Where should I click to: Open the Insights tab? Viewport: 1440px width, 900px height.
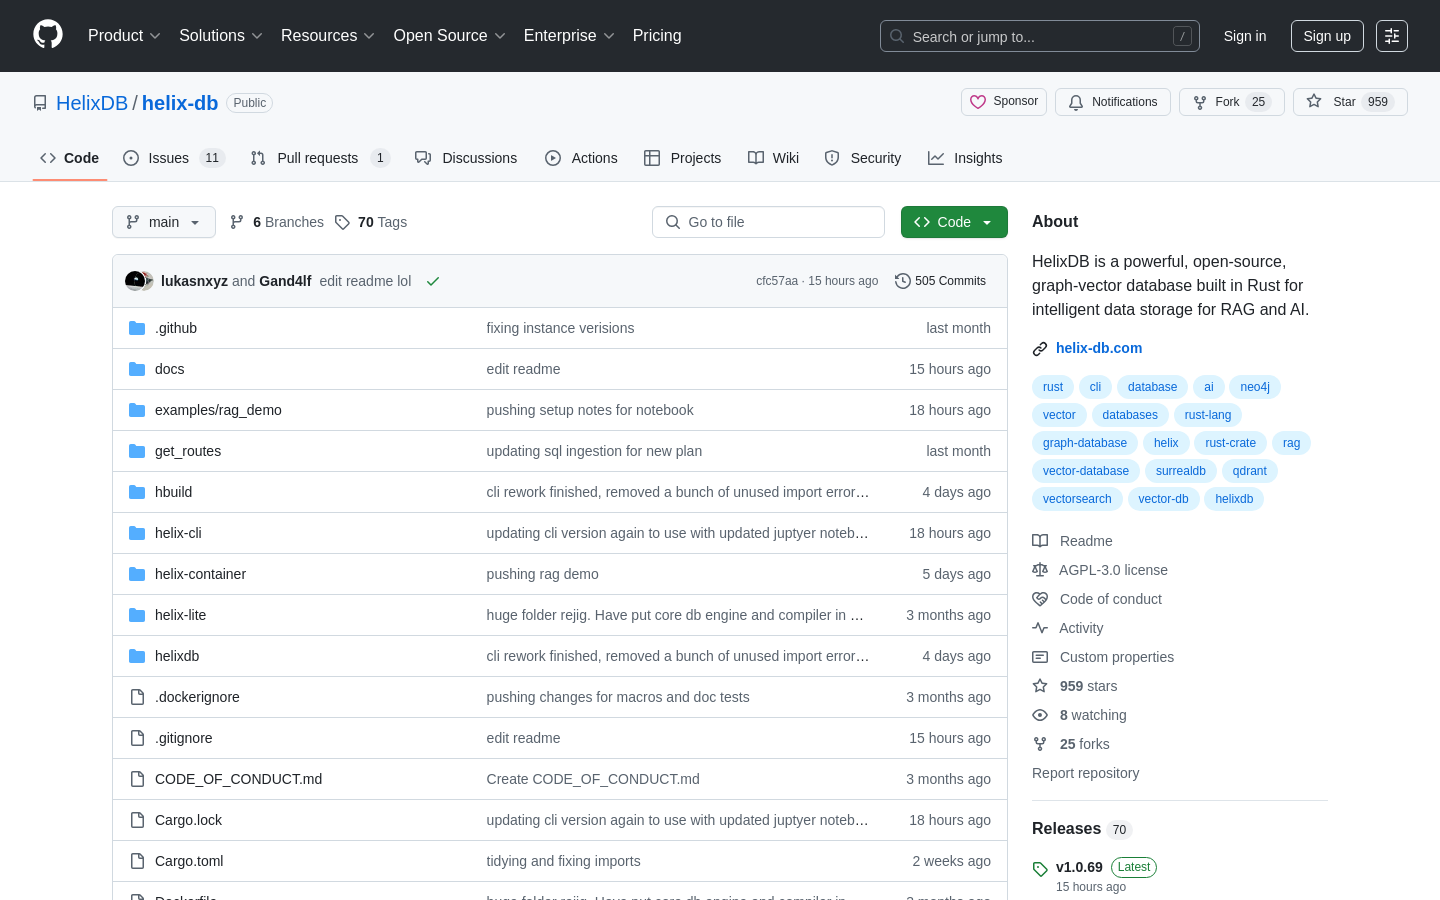(x=965, y=158)
